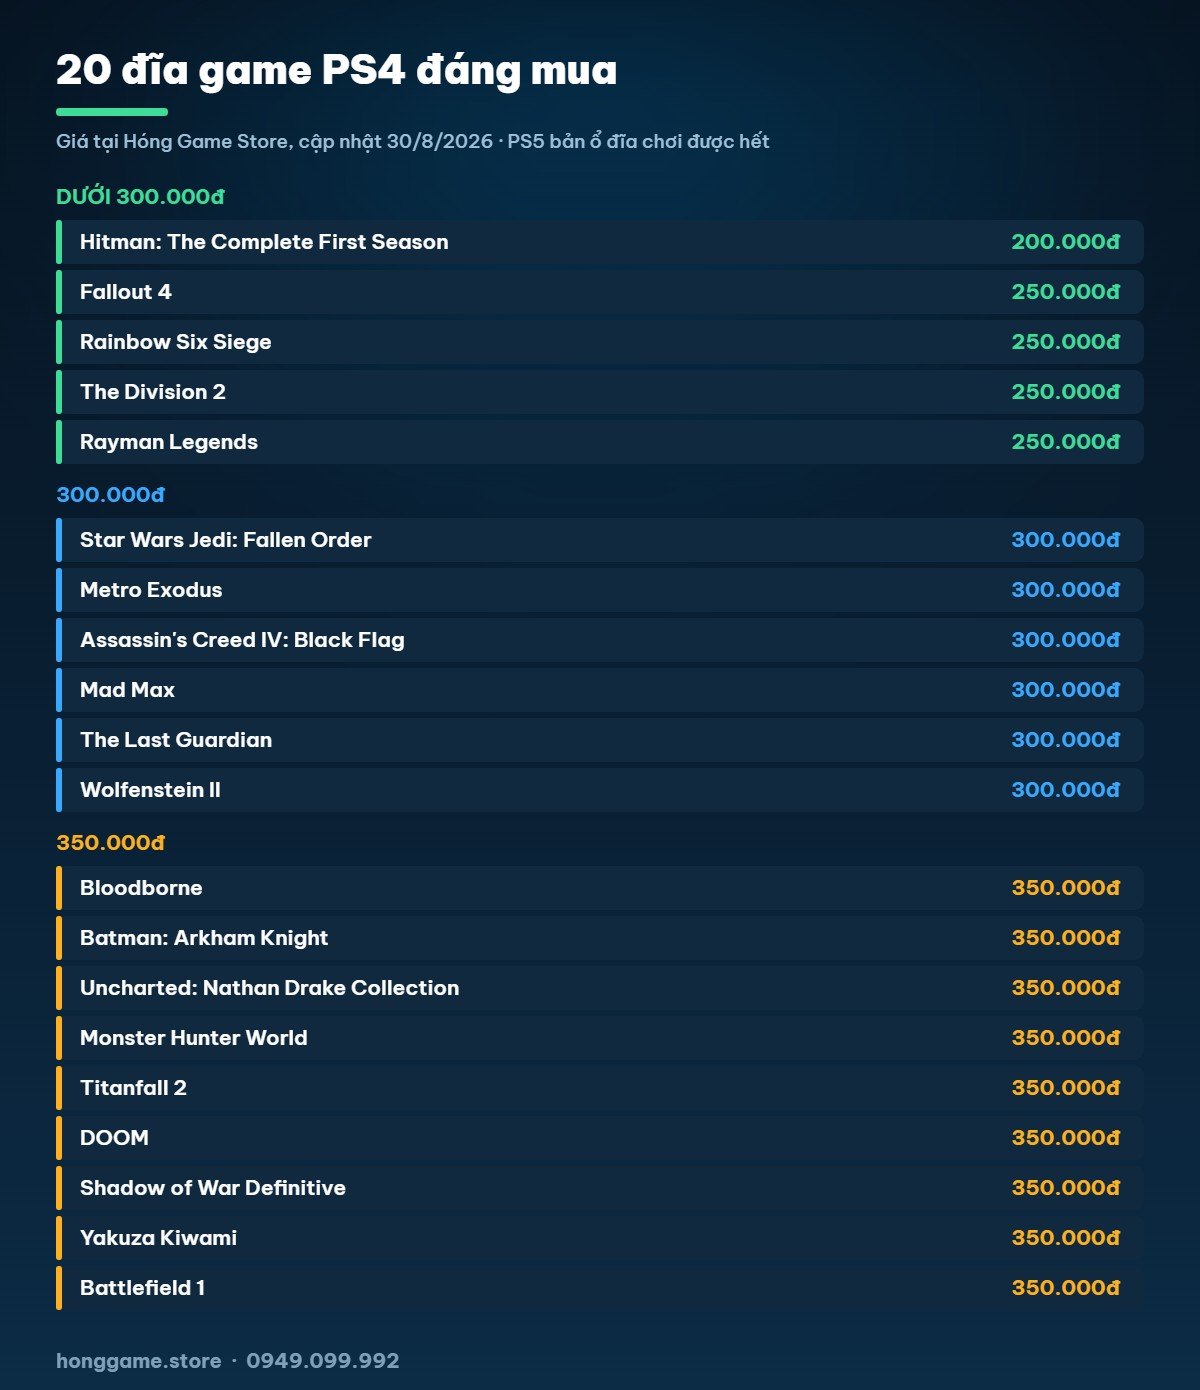Select the The Division 2 title
The width and height of the screenshot is (1200, 1390).
pyautogui.click(x=153, y=392)
